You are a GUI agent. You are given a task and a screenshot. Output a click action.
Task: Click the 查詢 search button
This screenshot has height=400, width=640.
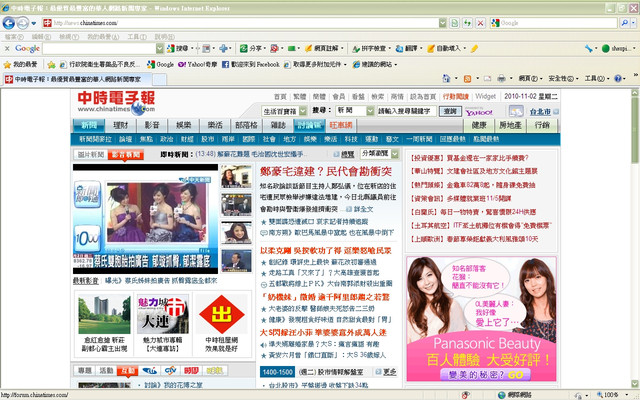point(450,111)
